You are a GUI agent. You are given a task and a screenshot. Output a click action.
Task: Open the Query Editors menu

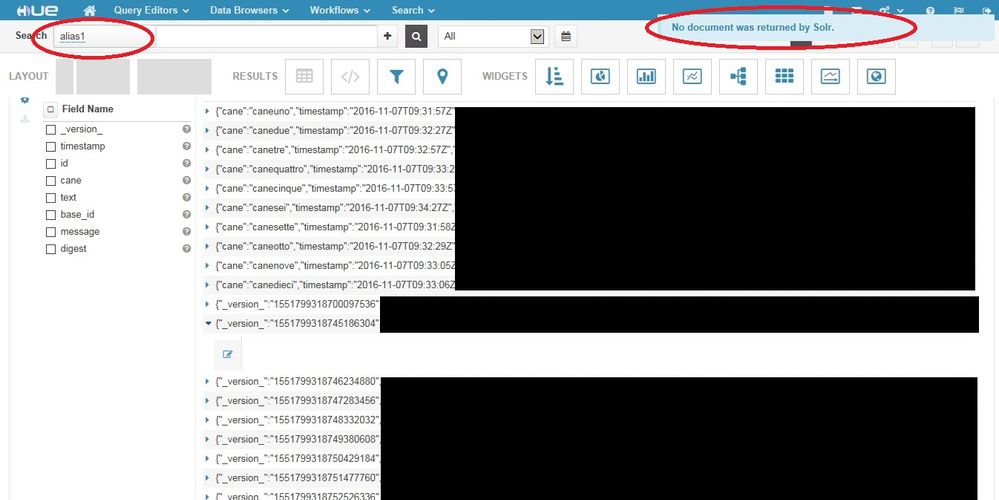[x=152, y=10]
